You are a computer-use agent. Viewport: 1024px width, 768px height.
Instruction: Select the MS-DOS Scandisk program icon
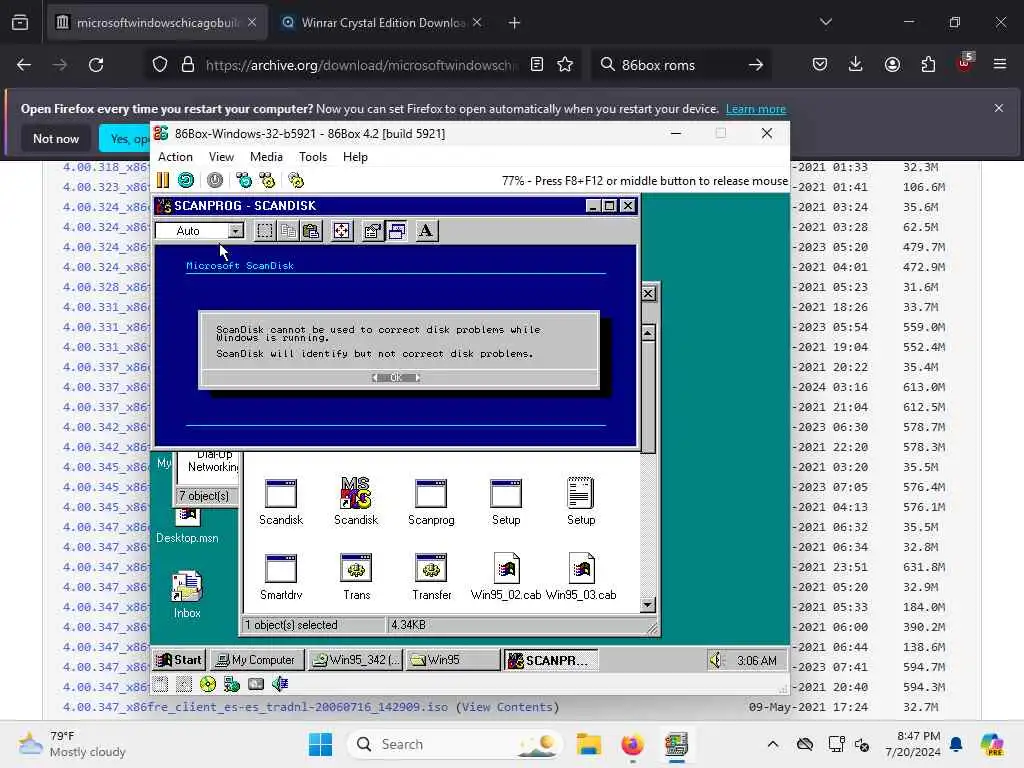pyautogui.click(x=356, y=501)
